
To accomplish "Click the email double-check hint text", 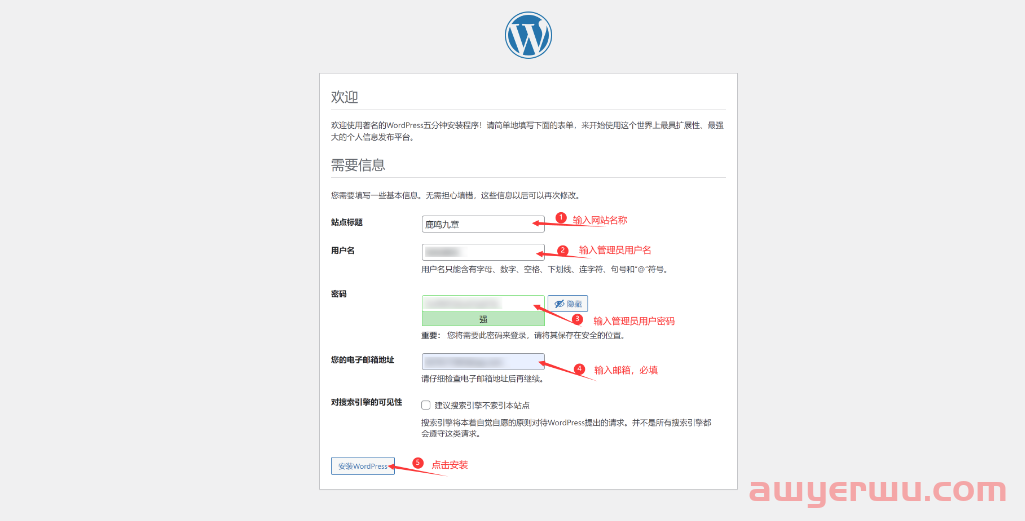I will coord(482,378).
